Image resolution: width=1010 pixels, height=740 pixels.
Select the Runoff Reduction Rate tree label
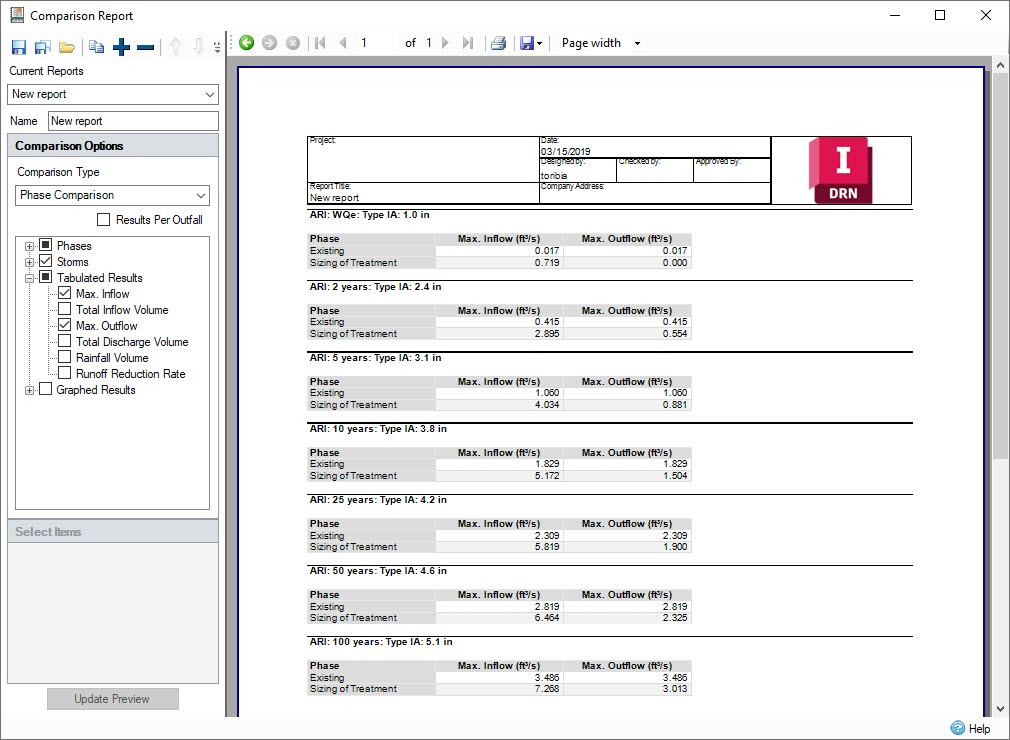pos(131,374)
